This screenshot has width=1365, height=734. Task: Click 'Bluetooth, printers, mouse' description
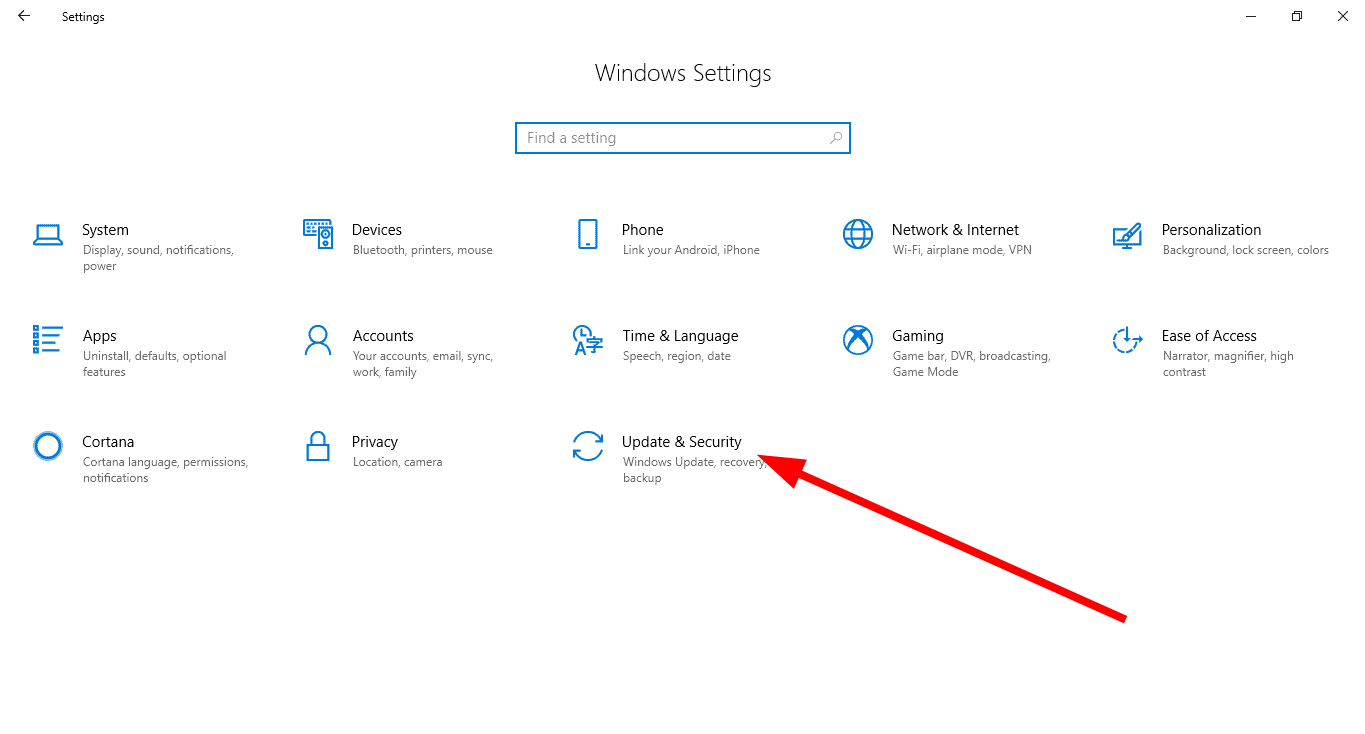tap(423, 250)
